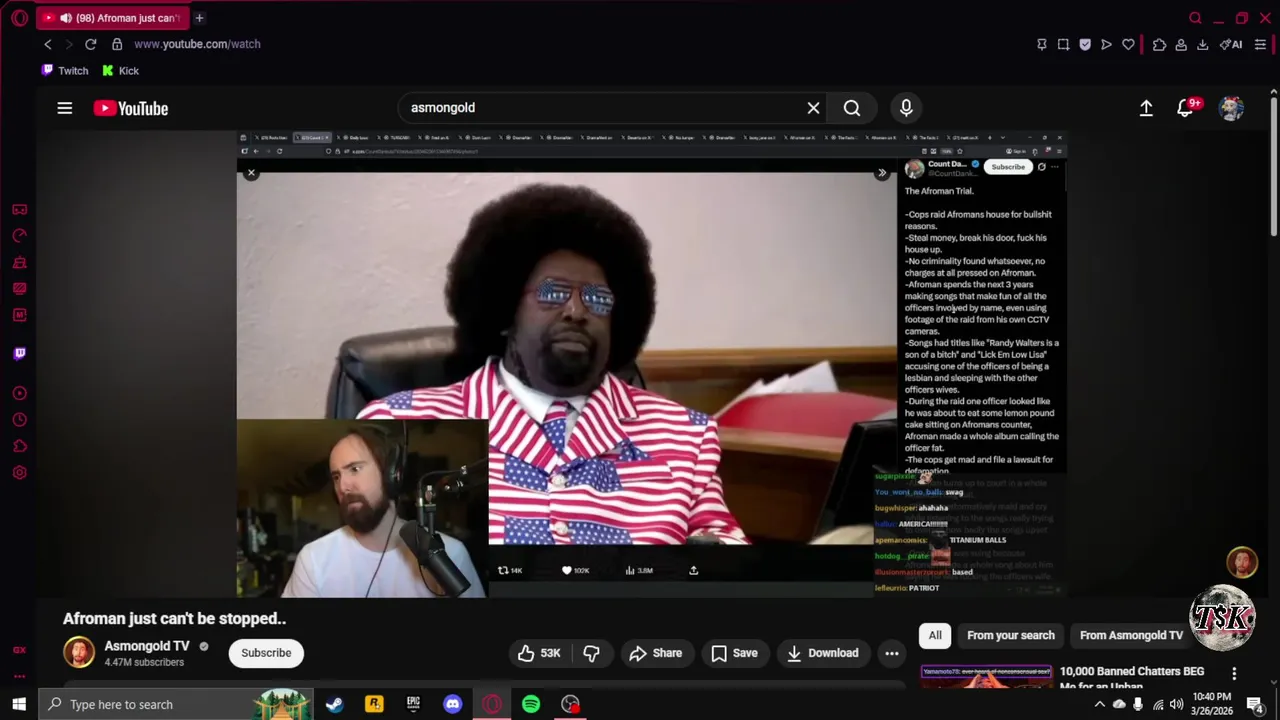Viewport: 1280px width, 720px height.
Task: Clear the search query with X
Action: 813,108
